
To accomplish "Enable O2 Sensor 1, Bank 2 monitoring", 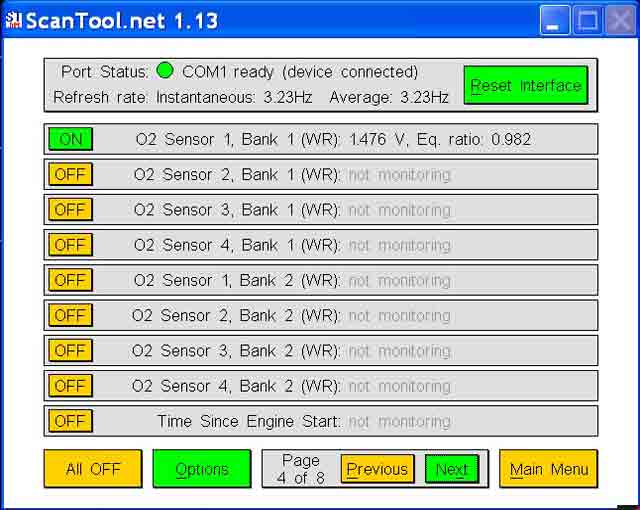I will point(70,280).
